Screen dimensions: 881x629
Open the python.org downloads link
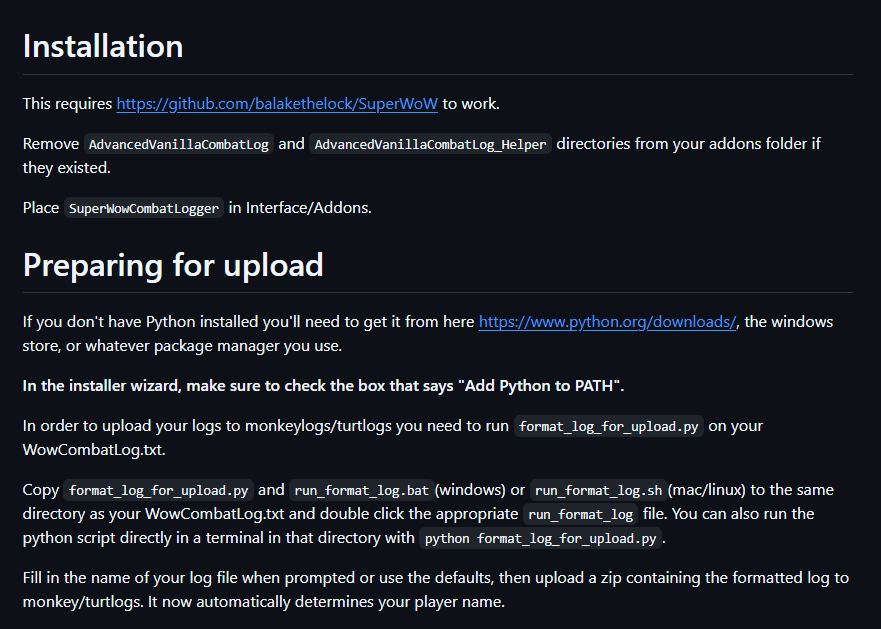coord(607,322)
